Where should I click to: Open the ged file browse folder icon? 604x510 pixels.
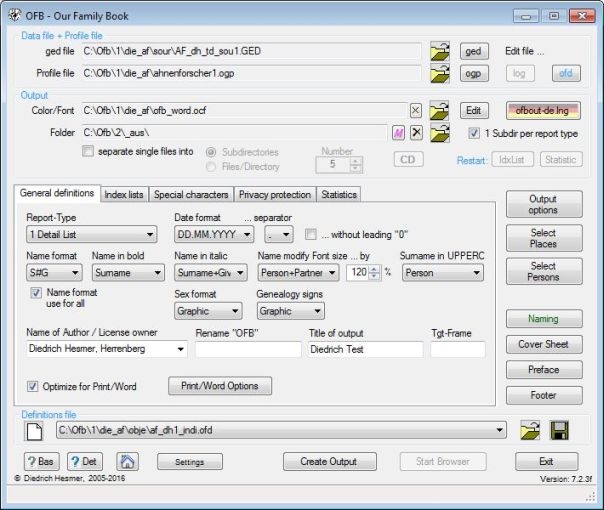click(x=440, y=52)
